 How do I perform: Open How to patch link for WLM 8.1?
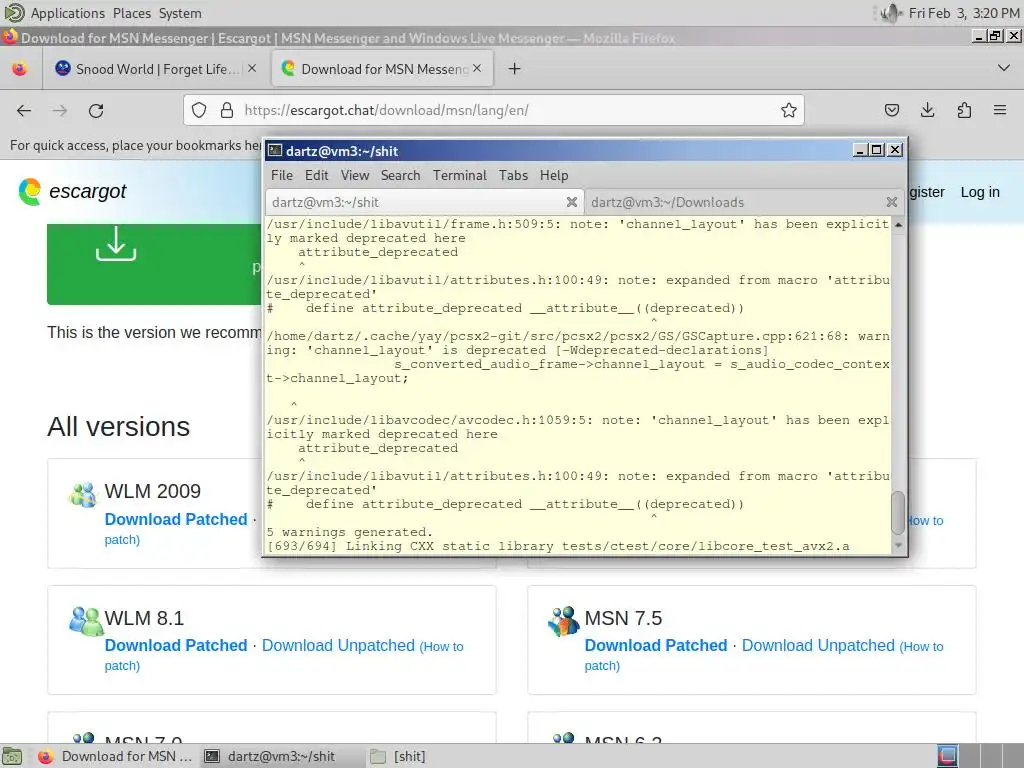click(x=441, y=647)
